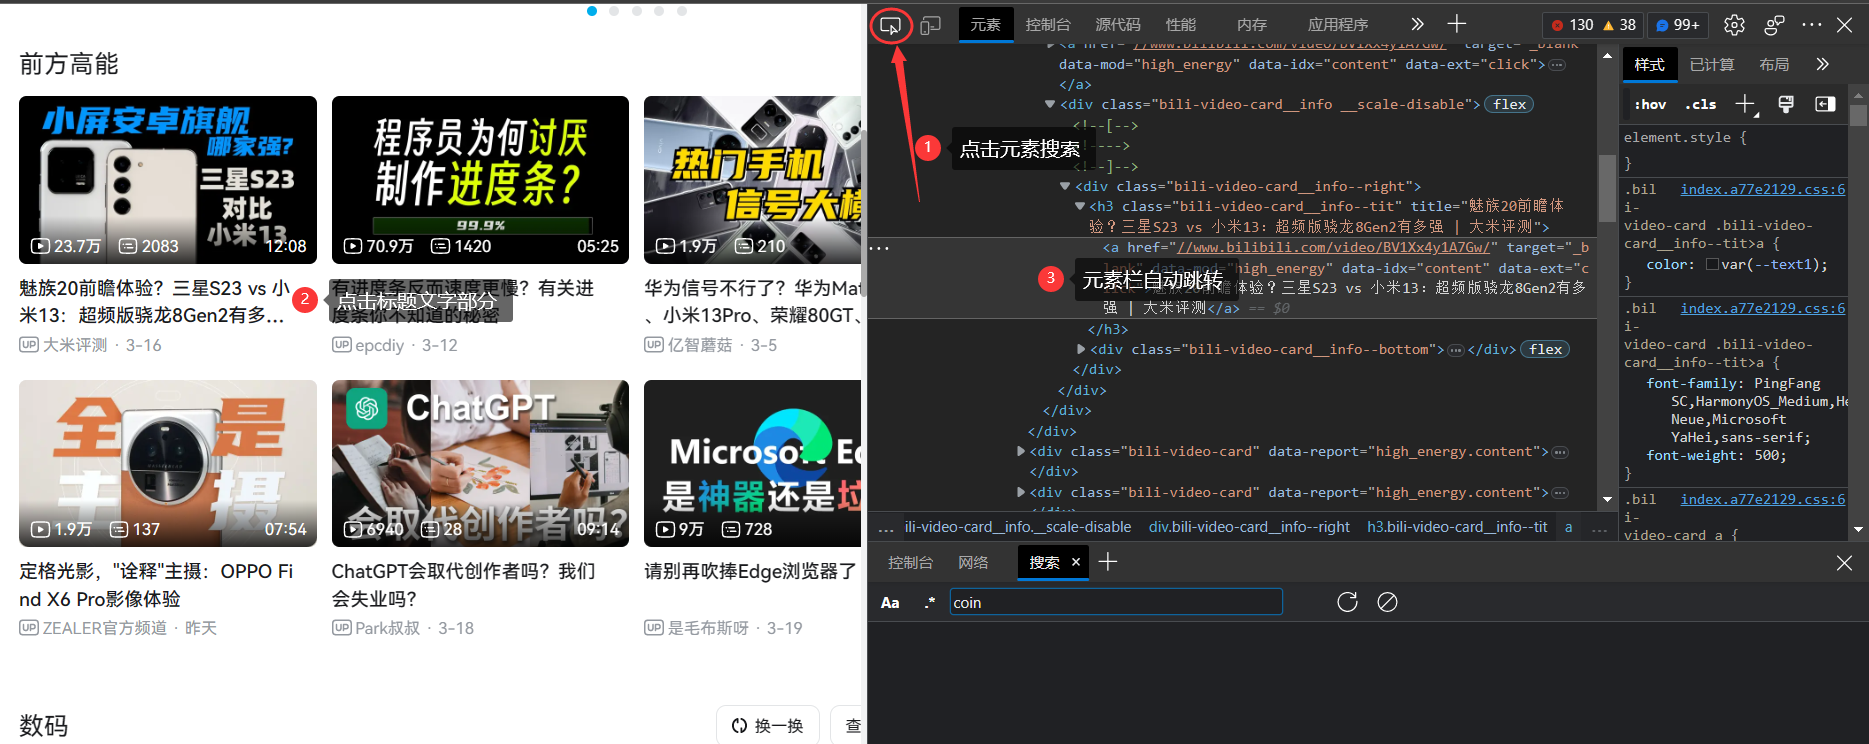Switch to the top 控制台 tab
Image resolution: width=1869 pixels, height=744 pixels.
tap(1048, 25)
